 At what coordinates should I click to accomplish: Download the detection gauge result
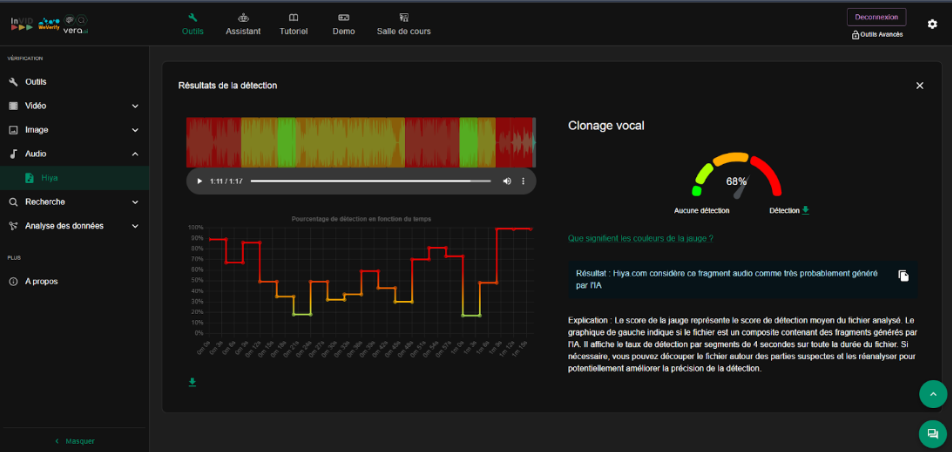(806, 210)
